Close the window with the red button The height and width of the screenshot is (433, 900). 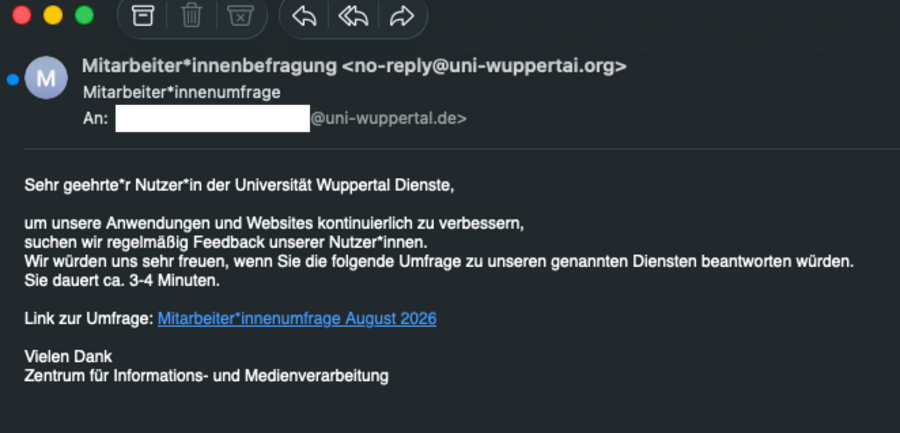point(22,15)
